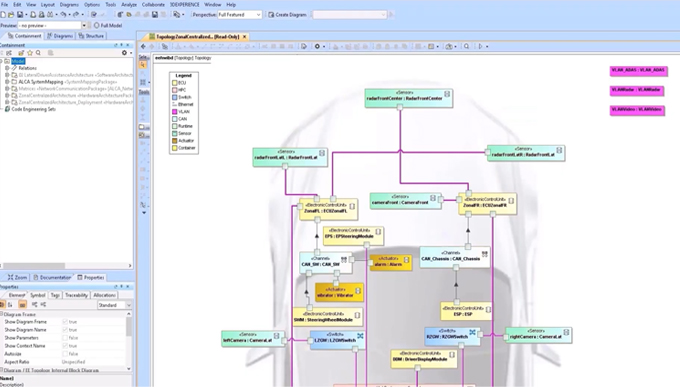Screen dimensions: 680x388
Task: Click the Print icon in main toolbar
Action: 42,15
